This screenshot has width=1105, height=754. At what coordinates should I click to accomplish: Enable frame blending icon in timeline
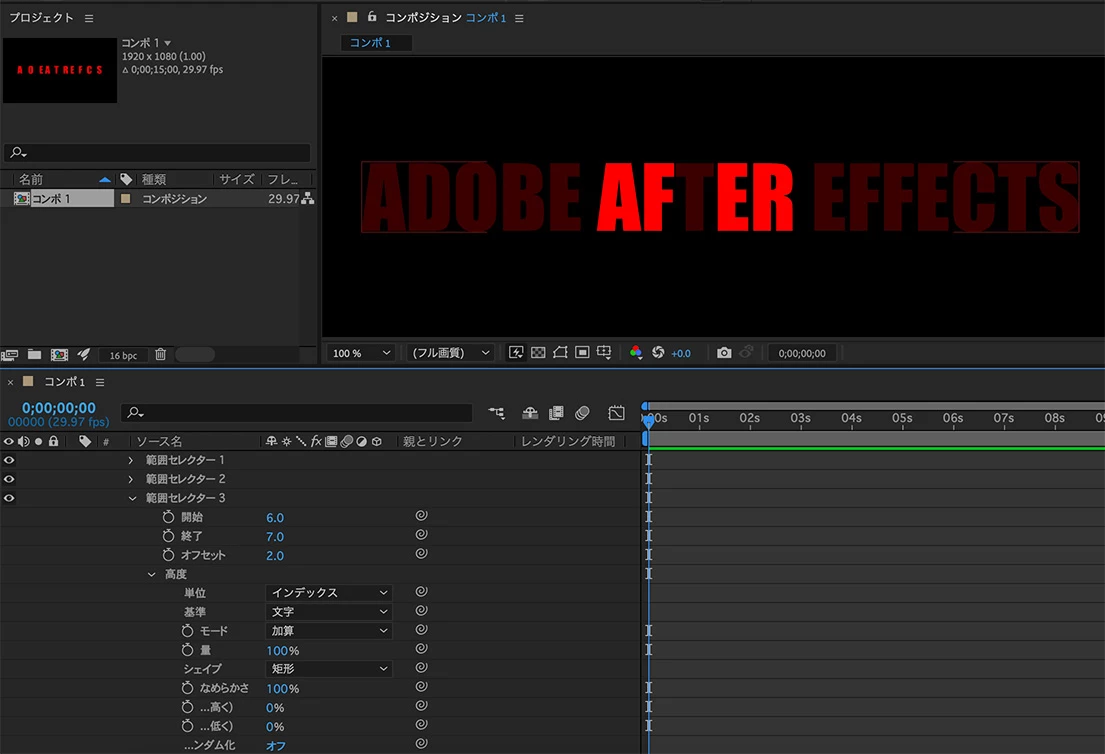556,413
